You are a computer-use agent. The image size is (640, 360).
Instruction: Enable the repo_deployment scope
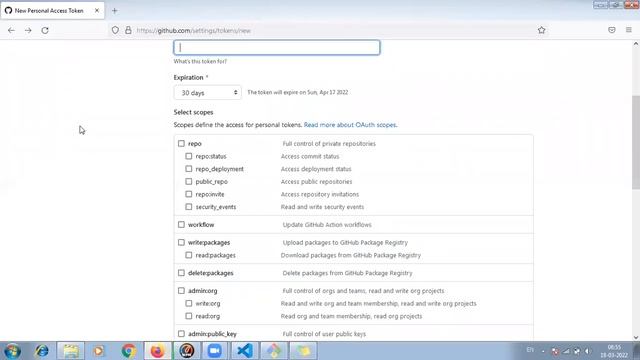click(x=189, y=169)
